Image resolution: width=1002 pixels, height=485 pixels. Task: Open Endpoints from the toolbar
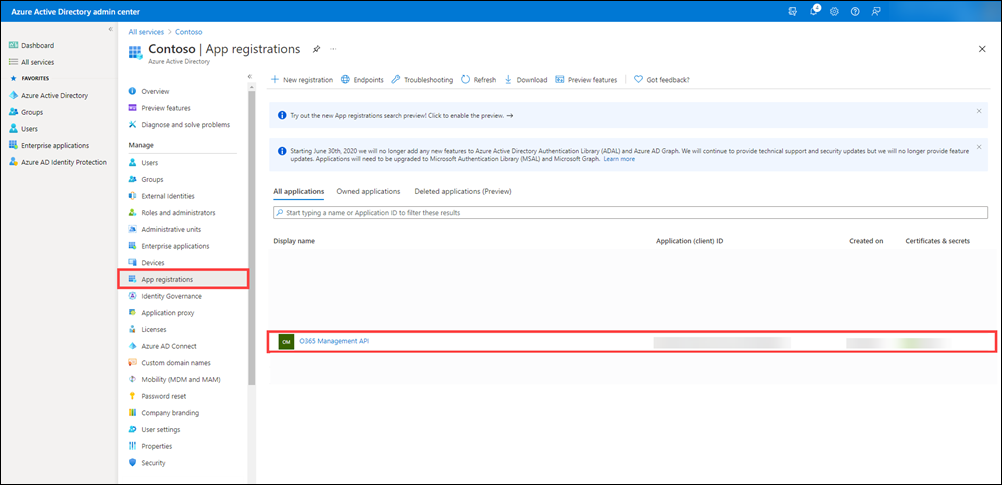coord(362,80)
